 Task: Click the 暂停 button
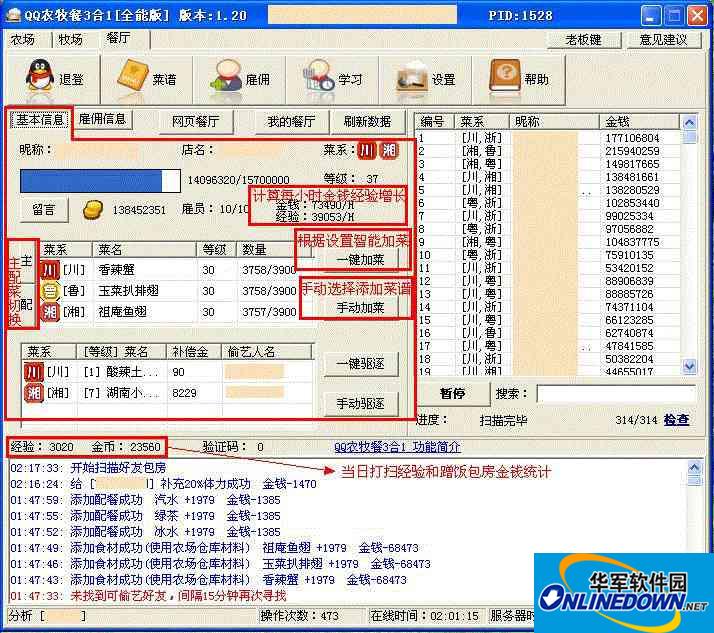tap(452, 393)
